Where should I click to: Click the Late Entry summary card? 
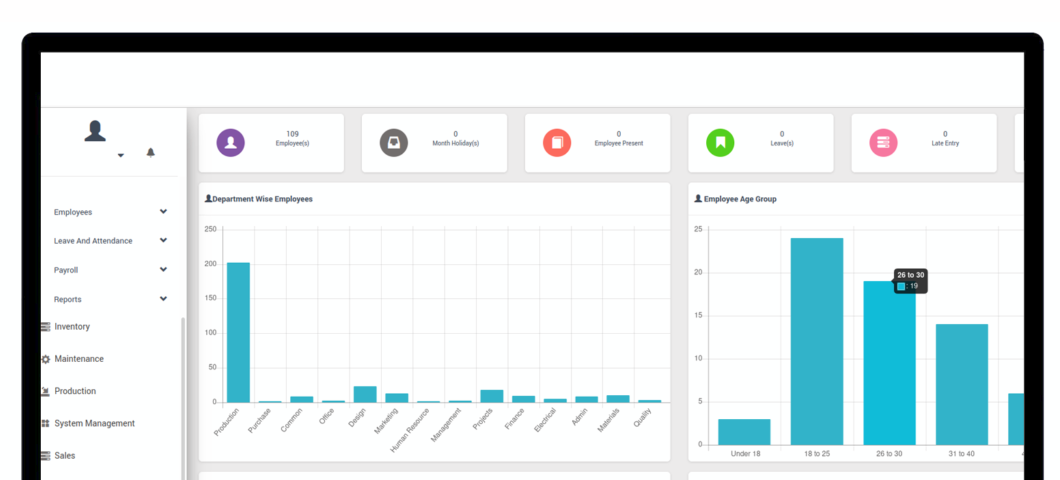[924, 143]
